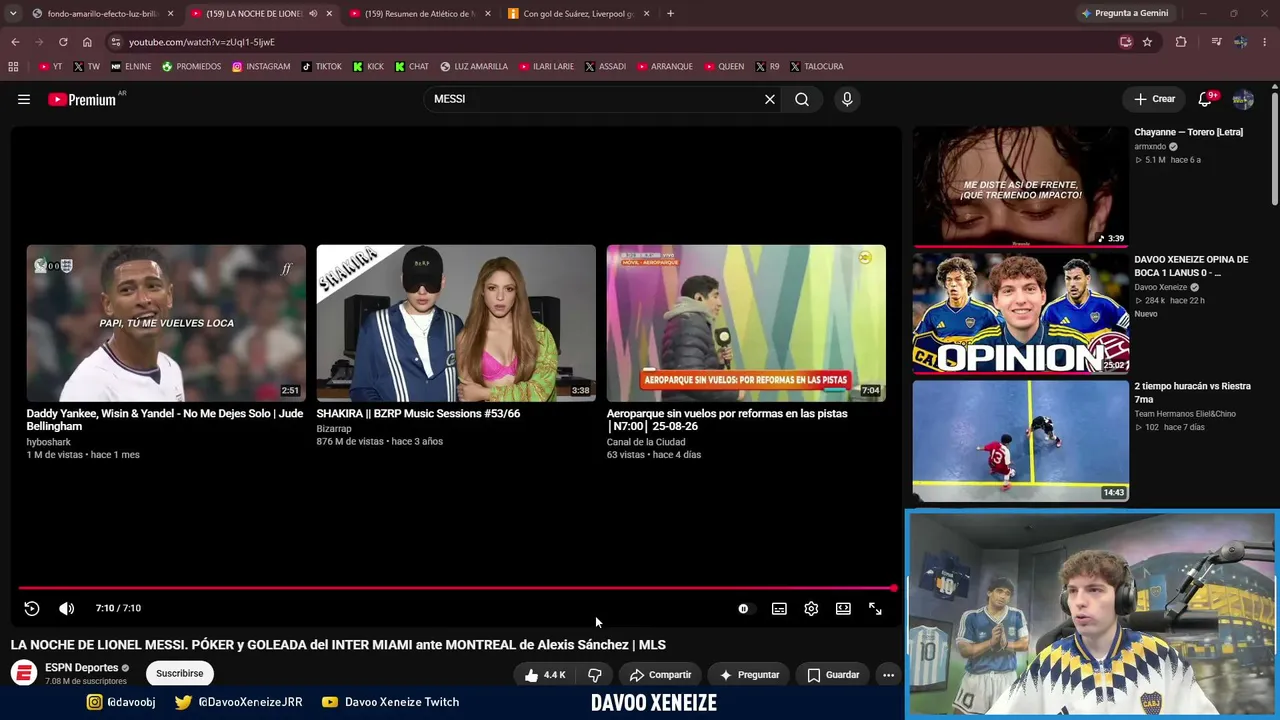This screenshot has width=1280, height=720.
Task: Open YouTube notifications bell
Action: [1205, 99]
